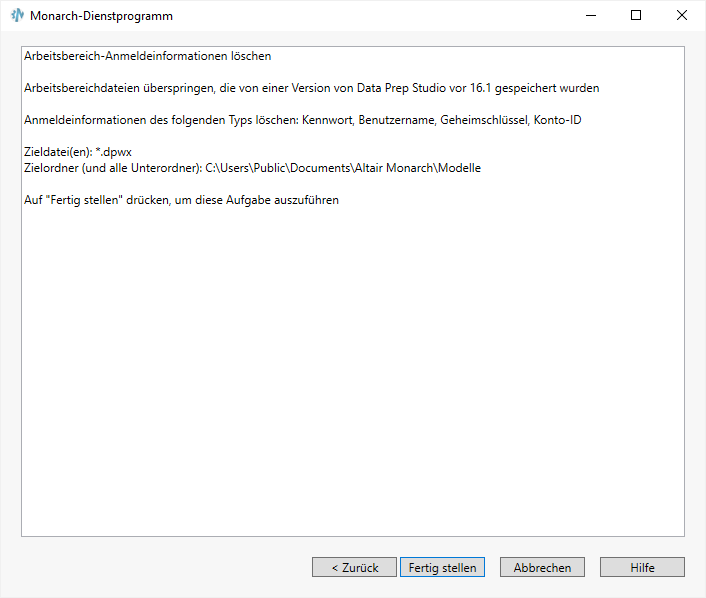Maximize the Monarch-Dienstprogramm window

tap(636, 15)
